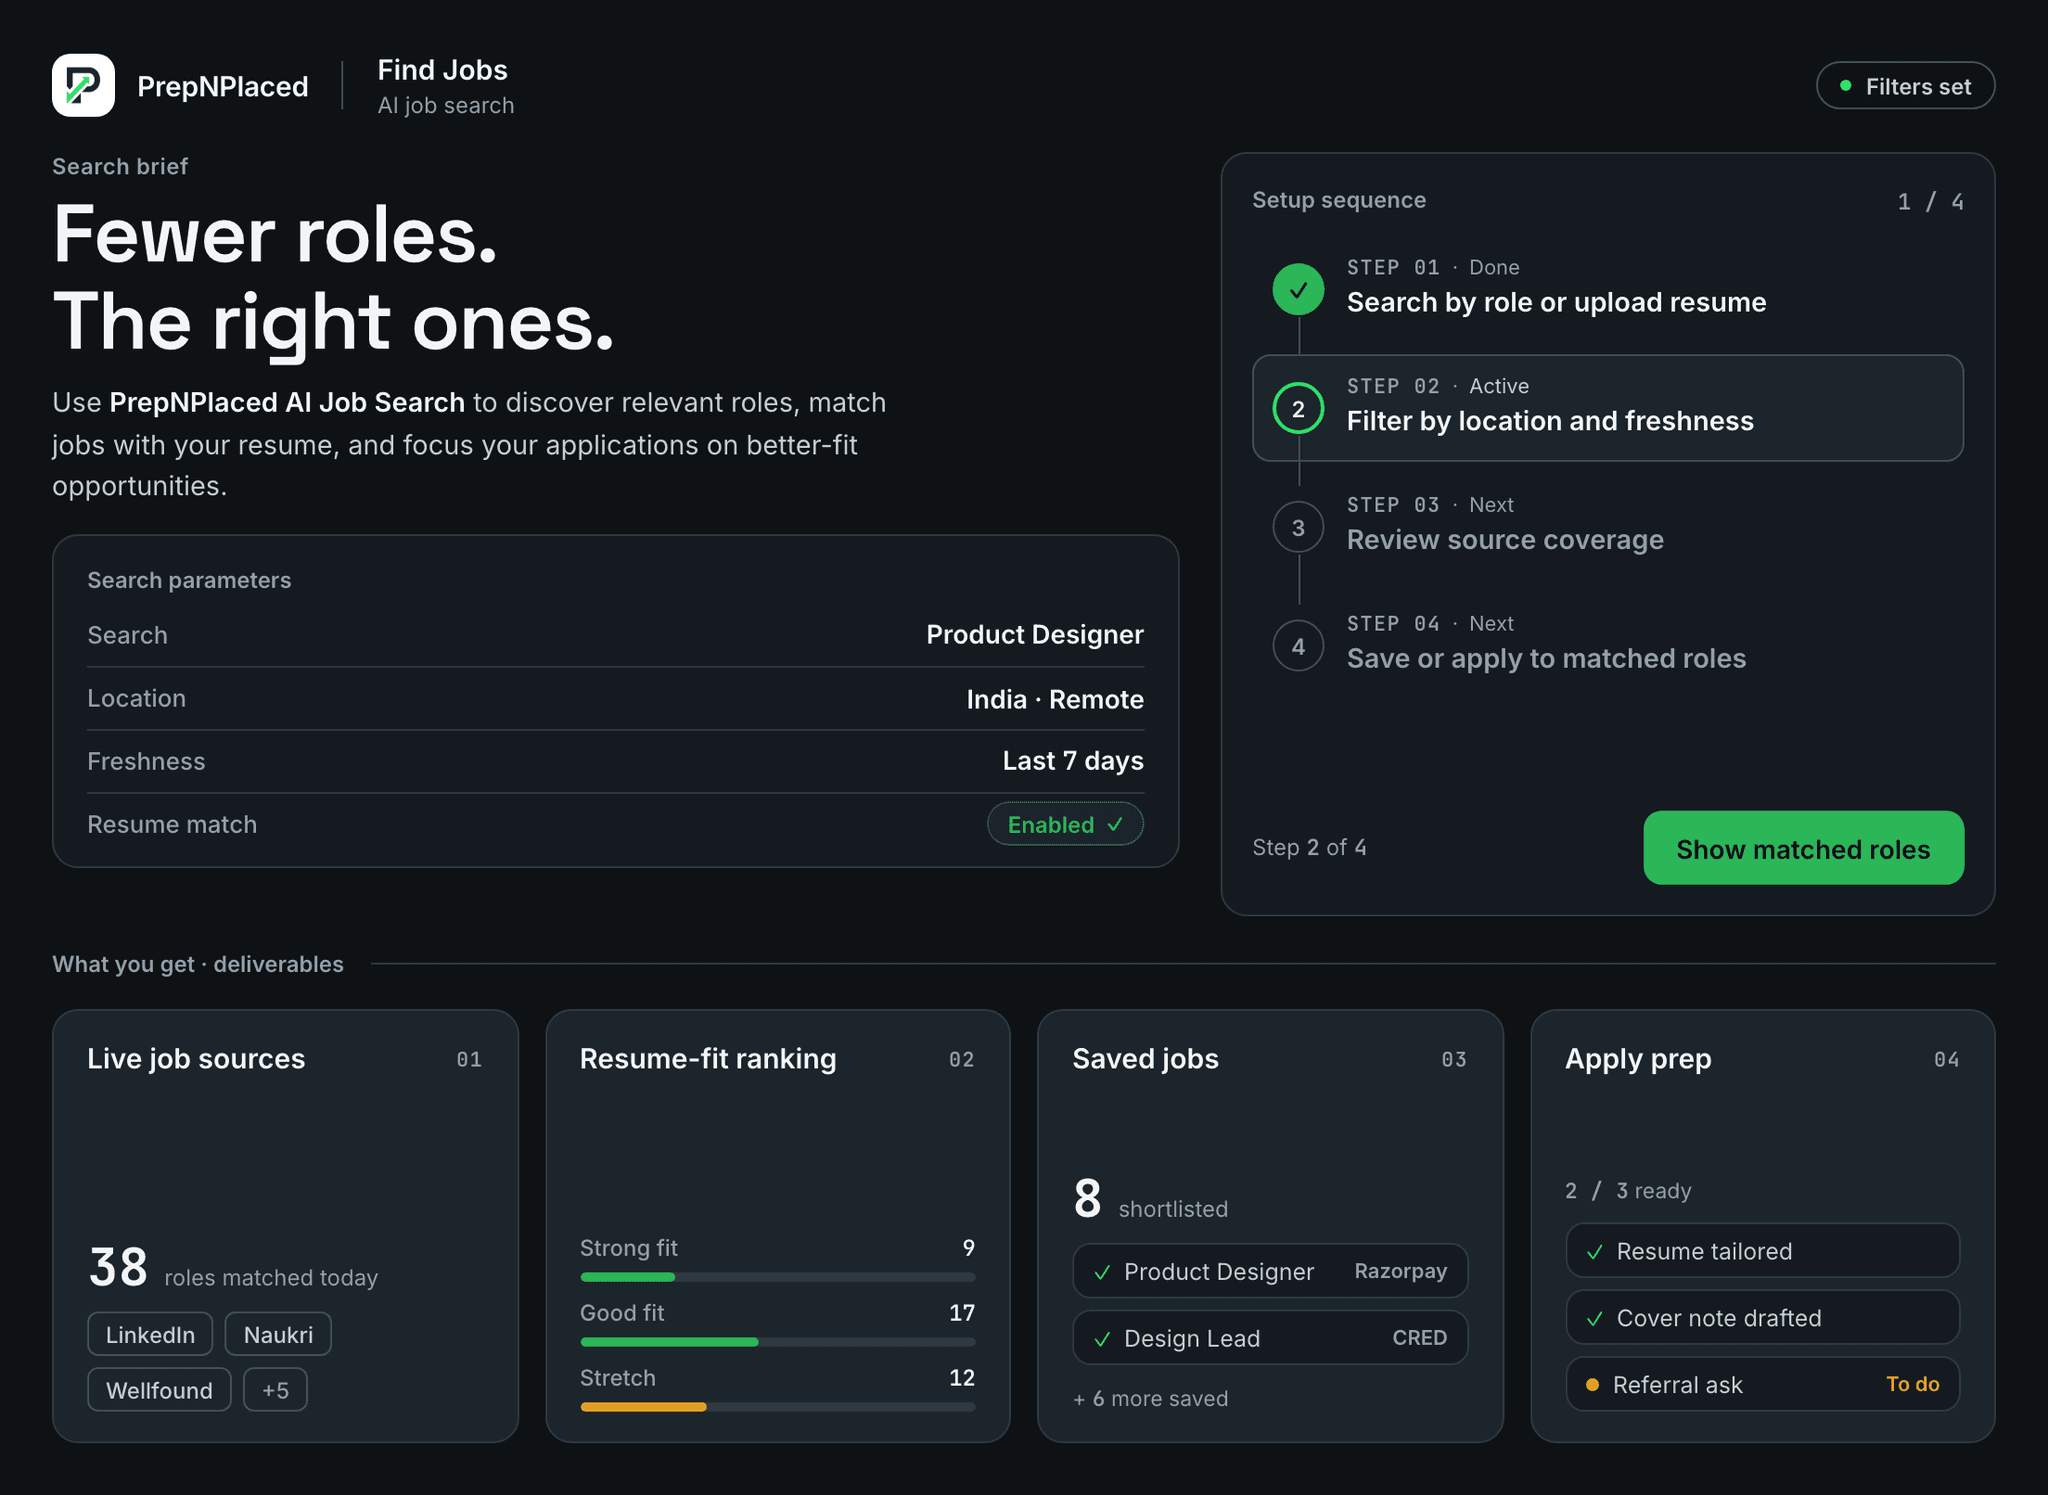Click the PrepNPlaced logo icon

point(83,85)
